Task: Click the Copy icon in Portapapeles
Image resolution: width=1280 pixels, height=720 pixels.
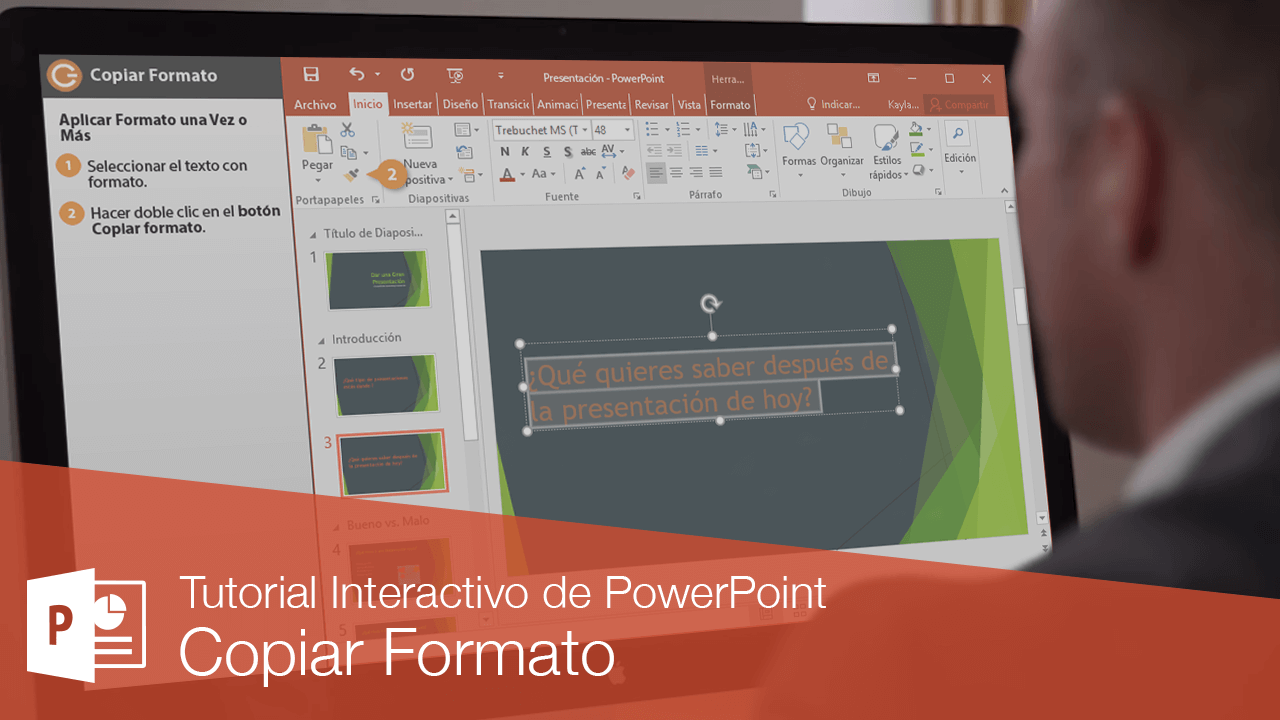Action: coord(348,153)
